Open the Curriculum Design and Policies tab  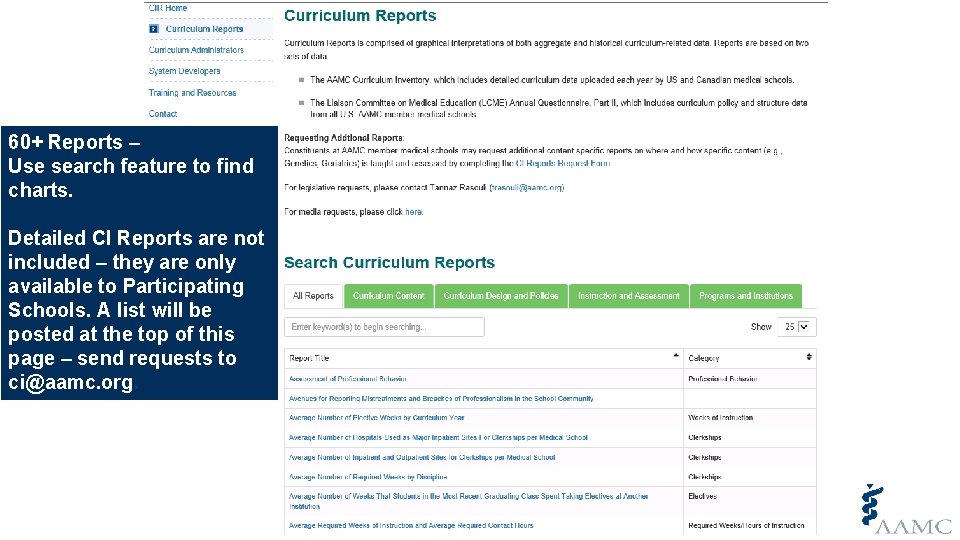pos(501,296)
